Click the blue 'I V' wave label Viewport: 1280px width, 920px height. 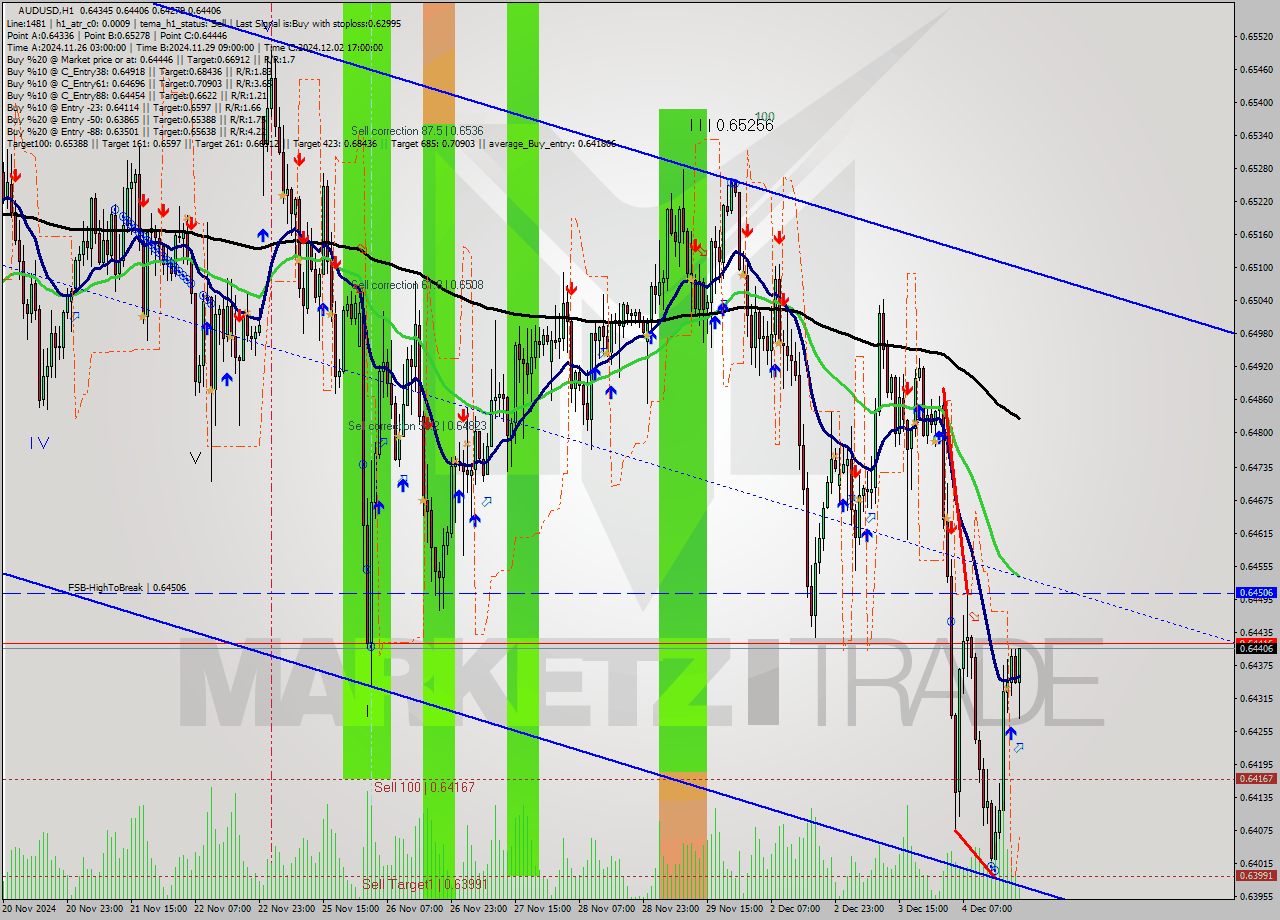(40, 442)
